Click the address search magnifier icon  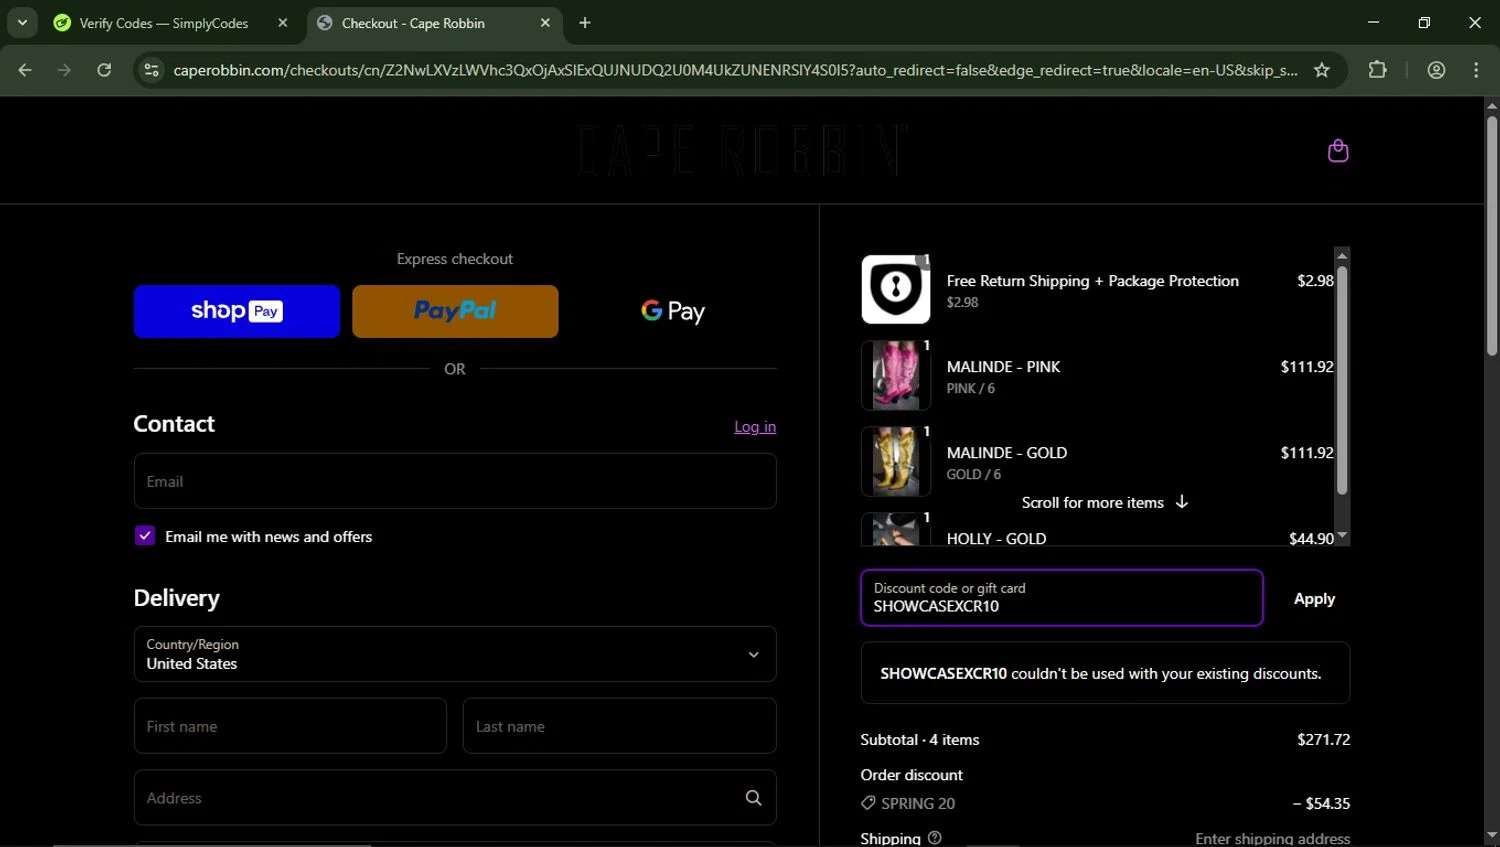(753, 798)
